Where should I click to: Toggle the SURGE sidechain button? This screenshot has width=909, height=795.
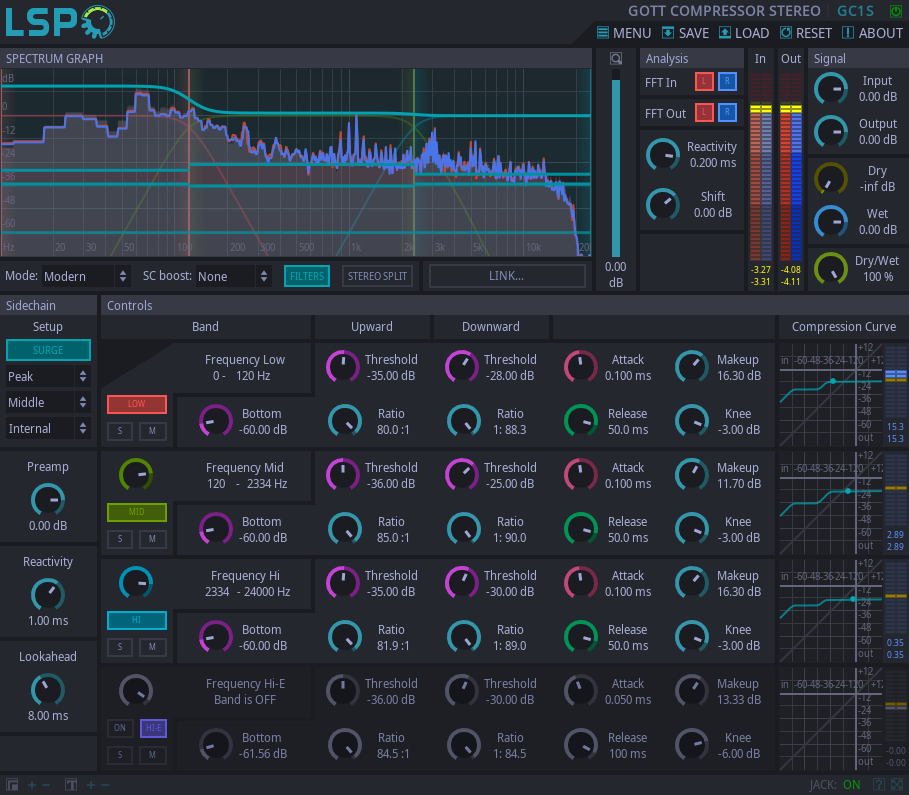click(48, 350)
